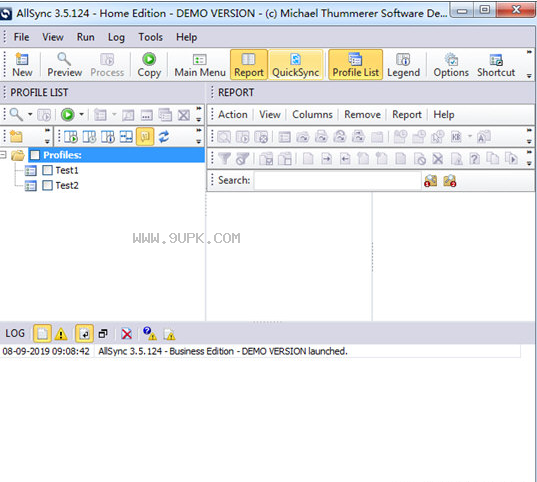The height and width of the screenshot is (482, 537).
Task: Expand overflow of Report icon toolbar first row
Action: [x=529, y=136]
